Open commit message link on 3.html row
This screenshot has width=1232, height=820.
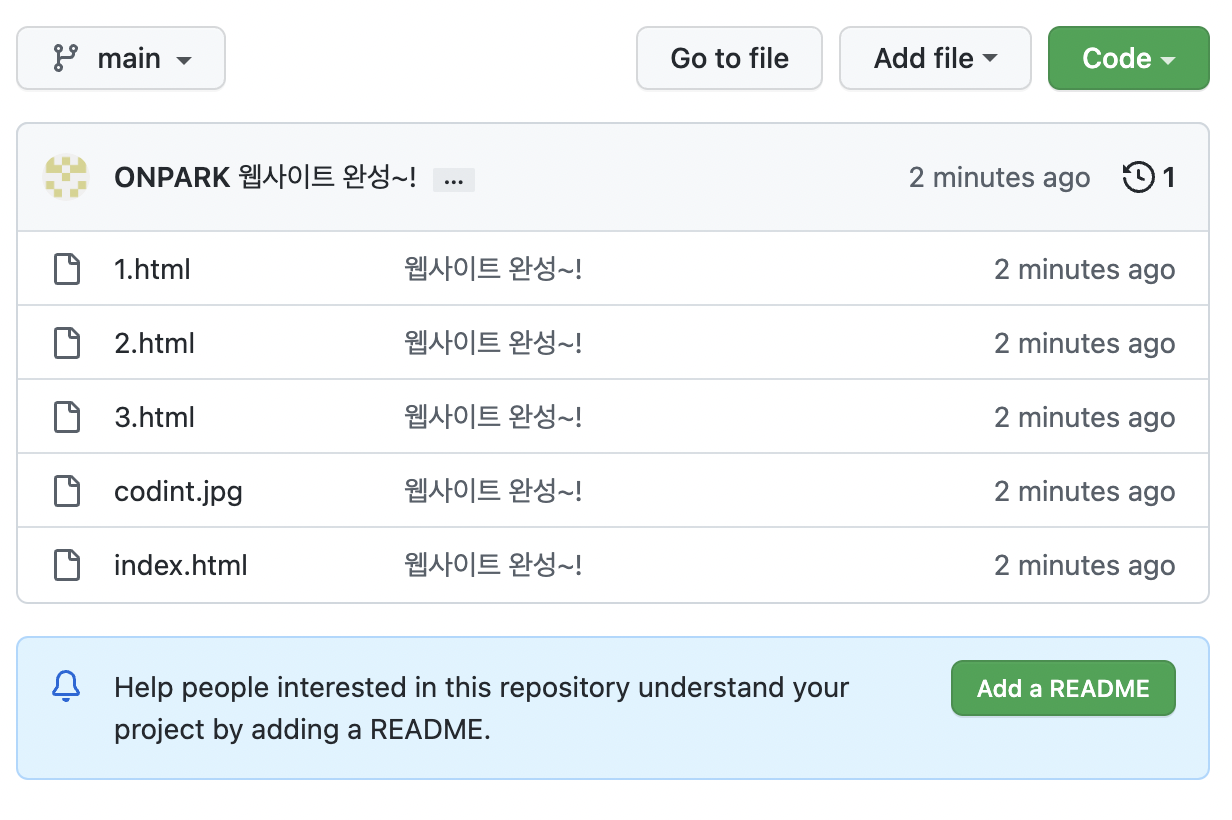(x=492, y=417)
